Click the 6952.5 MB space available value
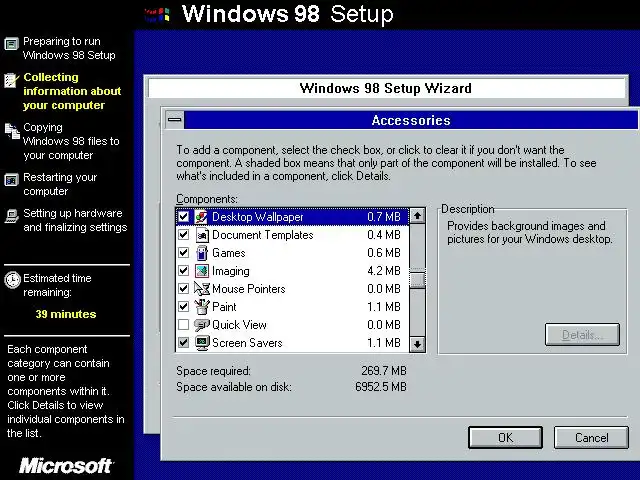This screenshot has width=640, height=480. [x=381, y=387]
